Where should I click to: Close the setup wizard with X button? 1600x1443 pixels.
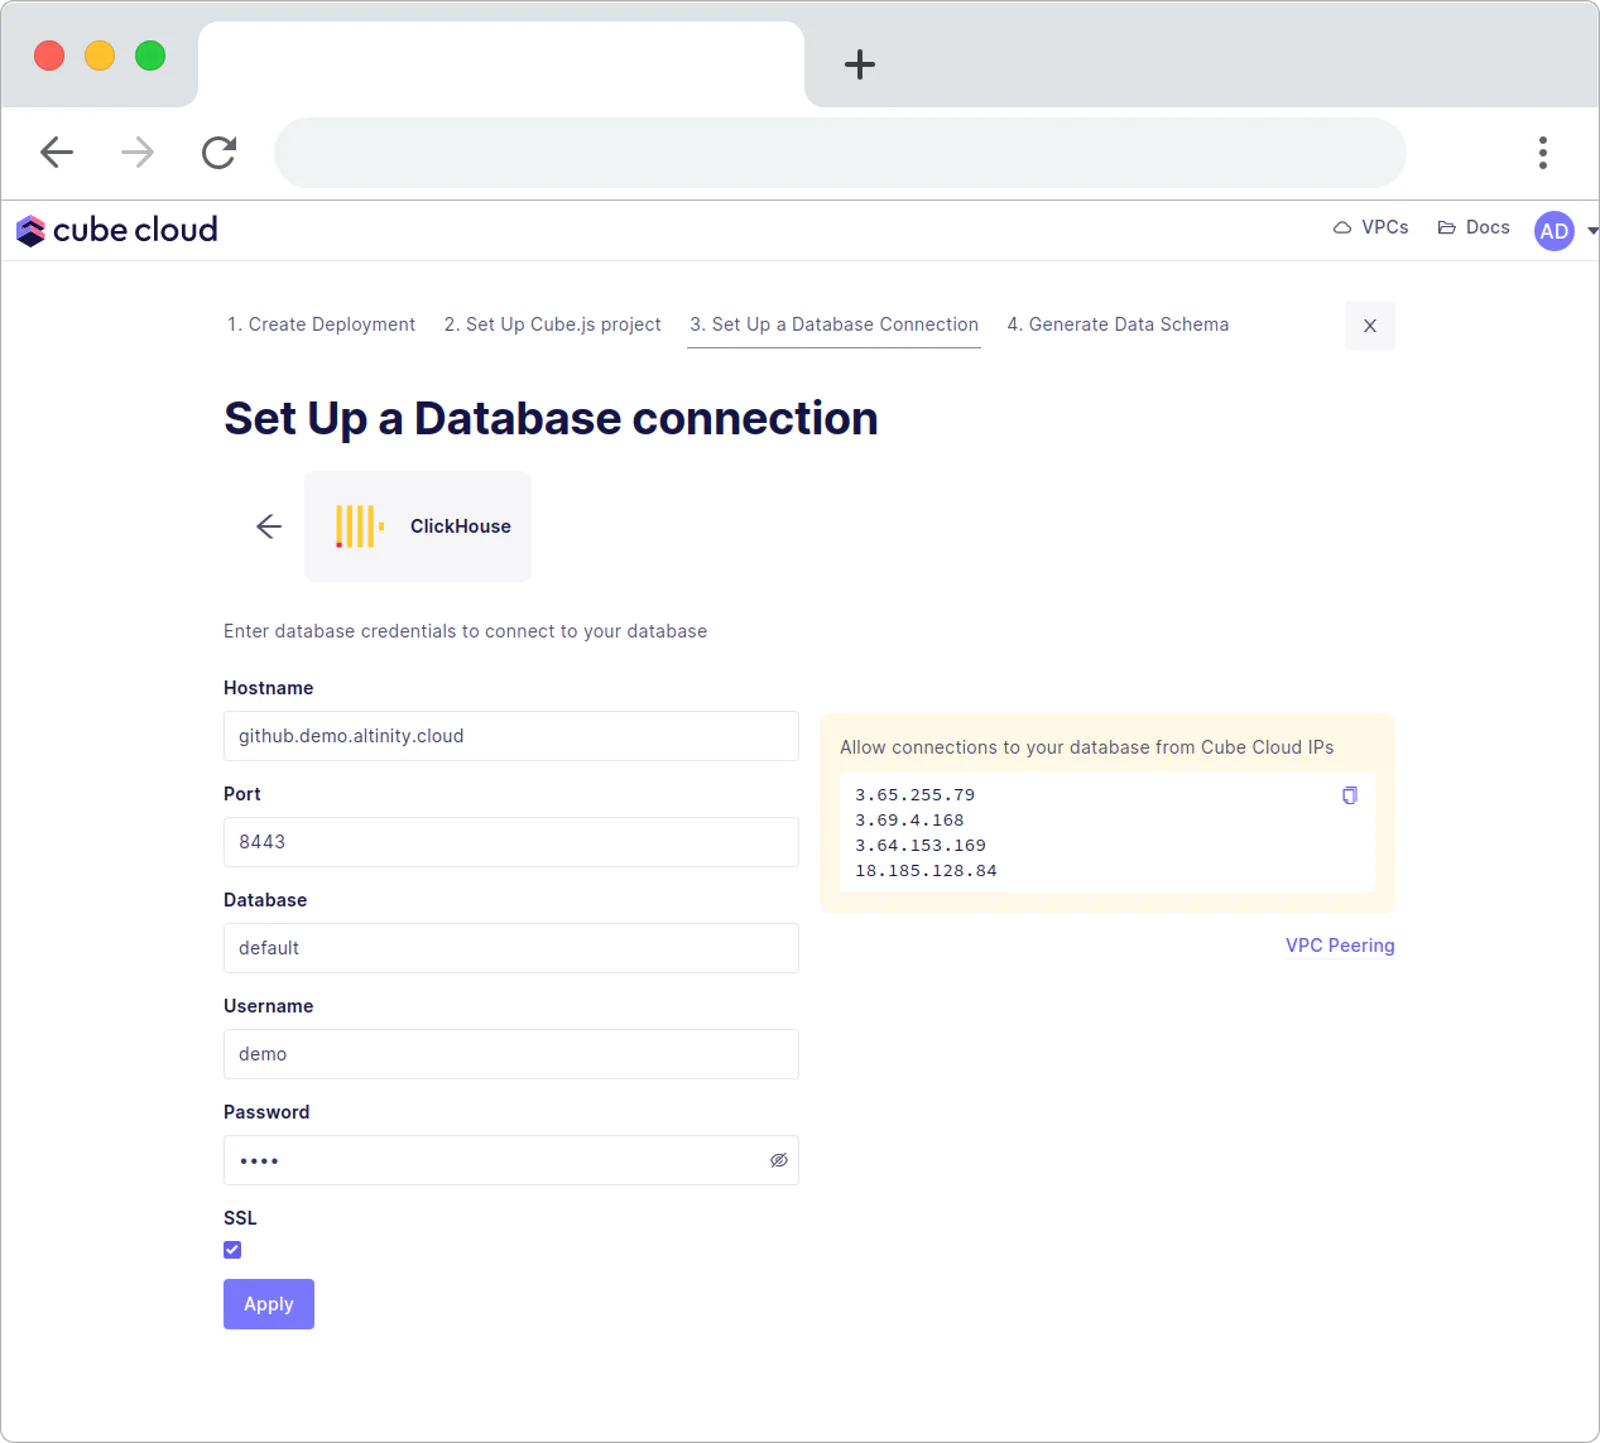pos(1370,325)
